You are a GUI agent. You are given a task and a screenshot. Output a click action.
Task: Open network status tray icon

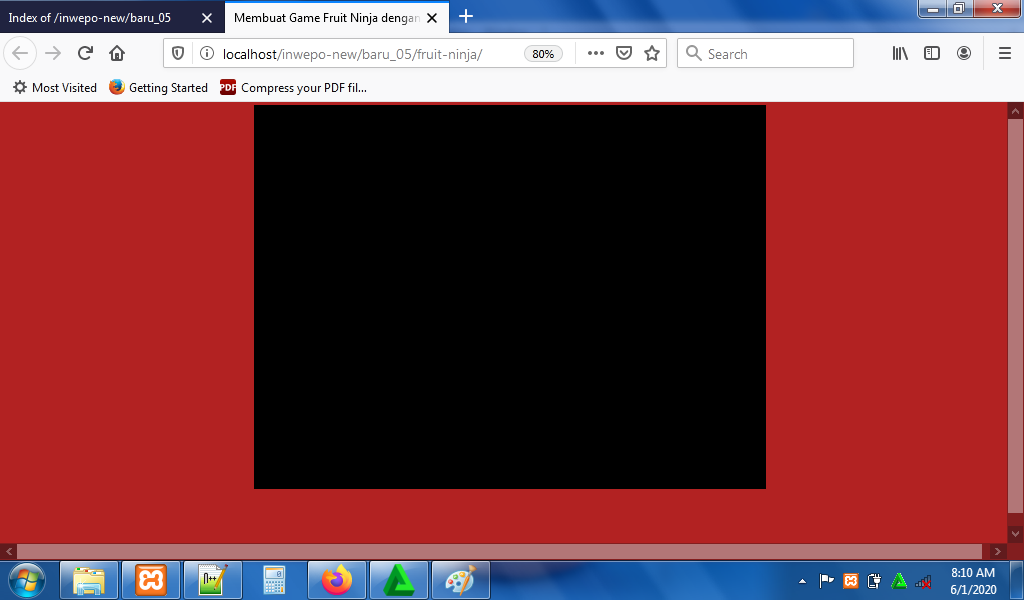(x=923, y=580)
